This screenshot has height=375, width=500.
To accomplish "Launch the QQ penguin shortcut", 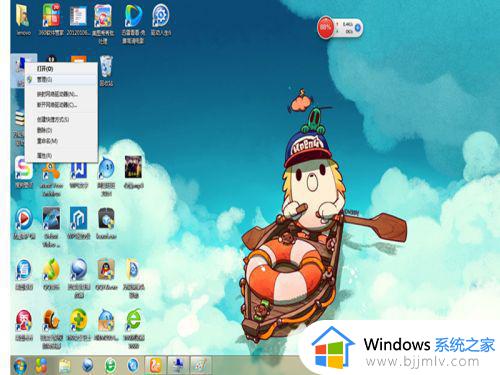I will pyautogui.click(x=106, y=274).
